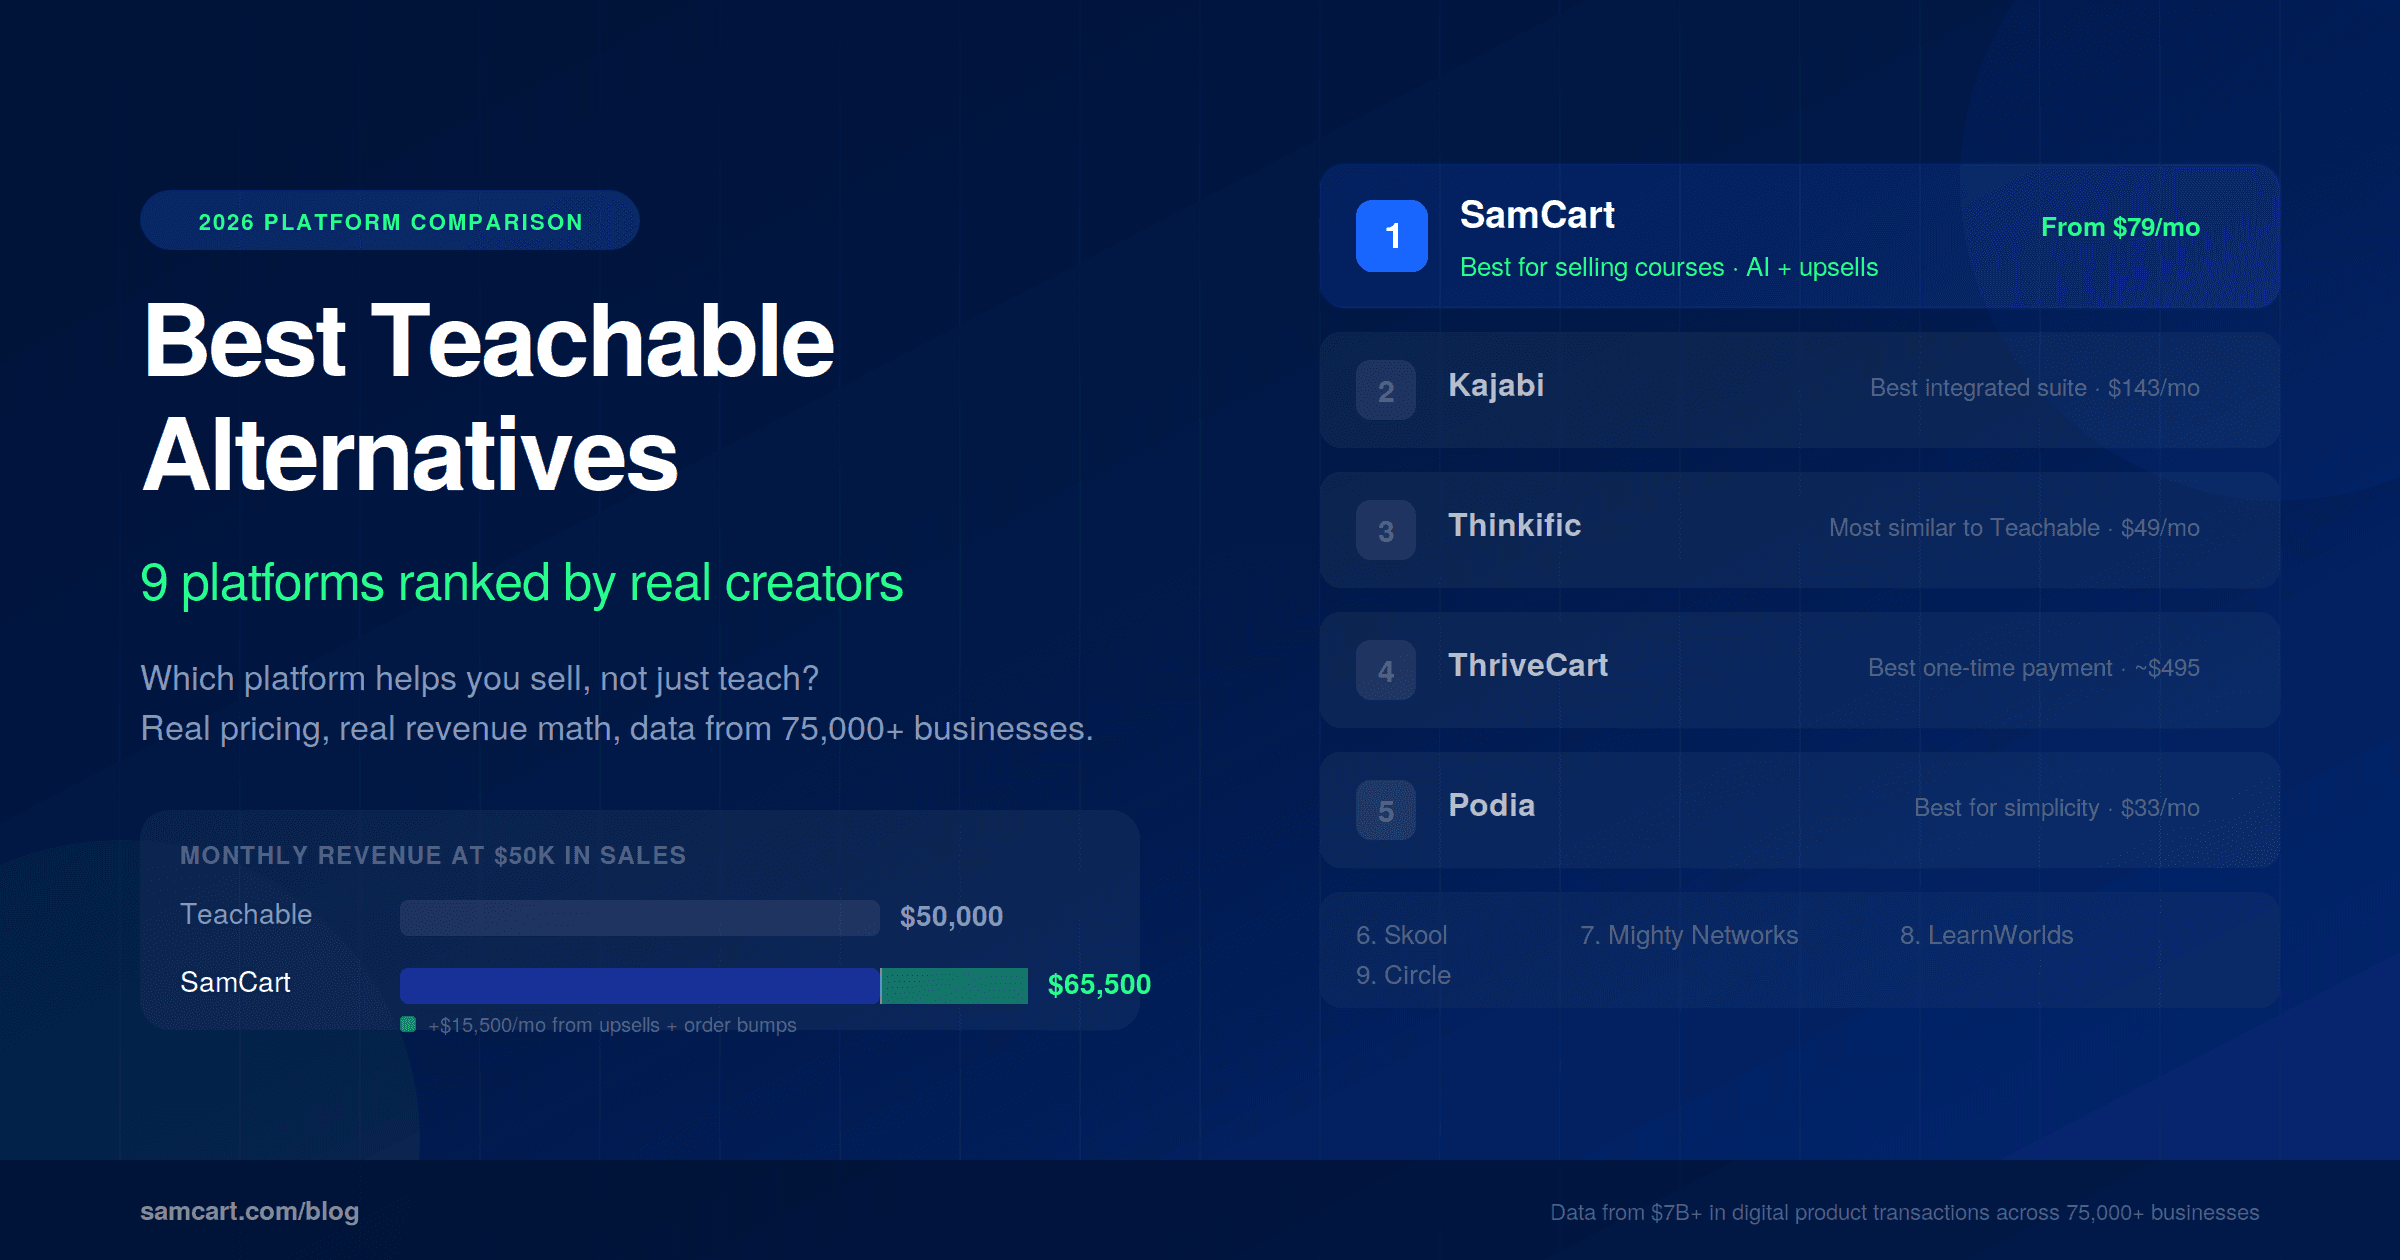
Task: Click the number 3 badge beside Thinkific
Action: coord(1385,530)
